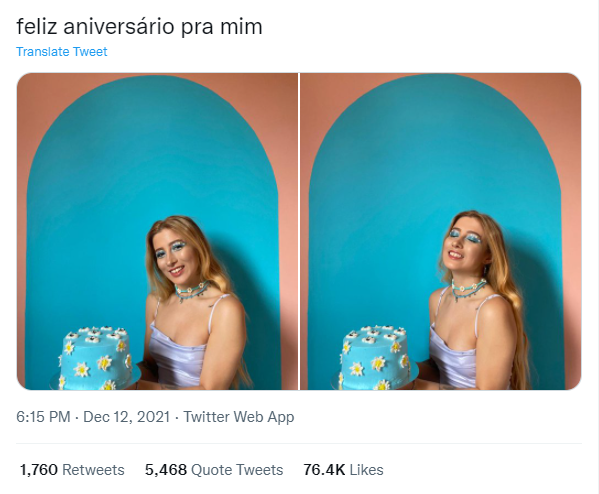Click the beaded necklace in right photo

468,288
